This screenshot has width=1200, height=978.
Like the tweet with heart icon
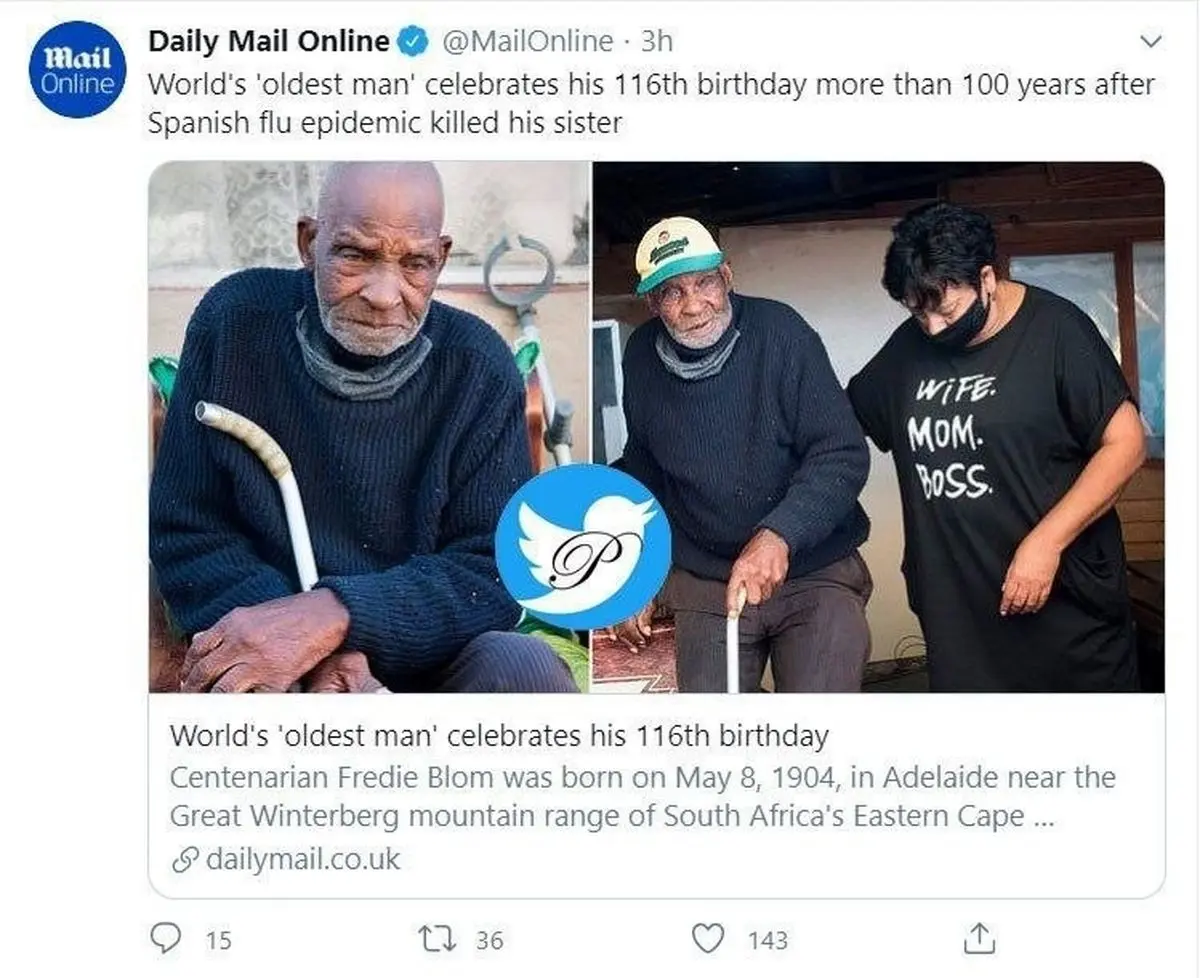click(x=708, y=939)
